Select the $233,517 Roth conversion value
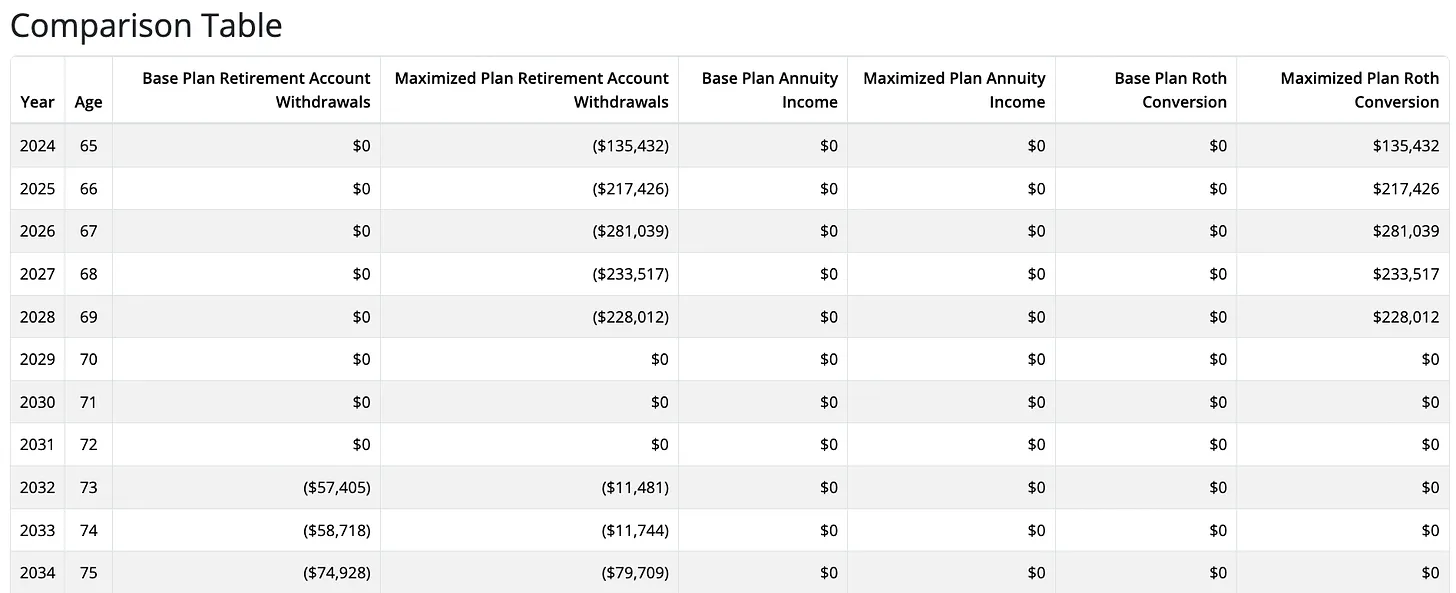Screen dimensions: 1456x593 click(1406, 274)
